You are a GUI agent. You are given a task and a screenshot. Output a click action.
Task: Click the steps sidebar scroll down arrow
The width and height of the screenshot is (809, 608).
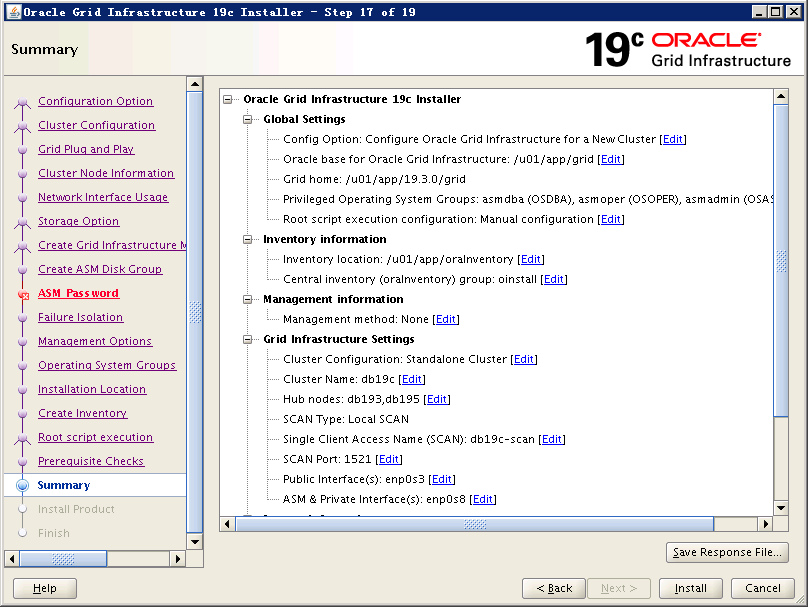(195, 542)
